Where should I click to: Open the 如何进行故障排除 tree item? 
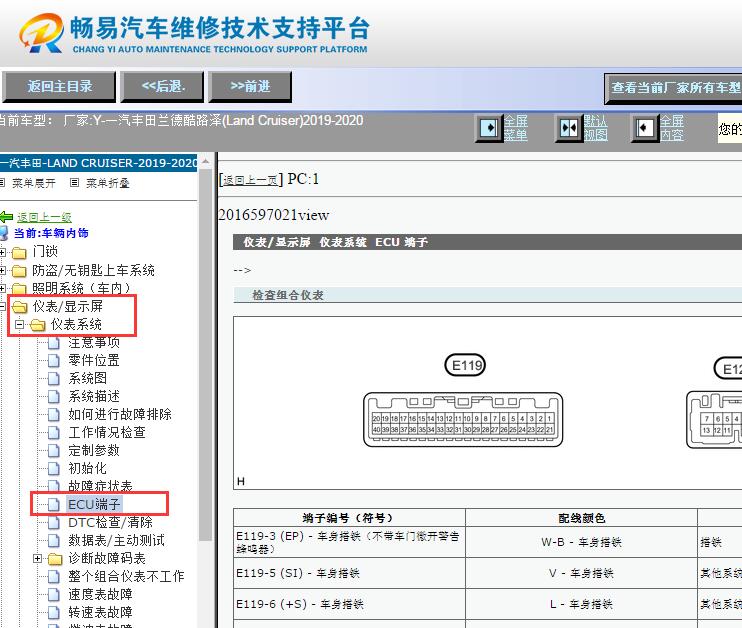(120, 415)
